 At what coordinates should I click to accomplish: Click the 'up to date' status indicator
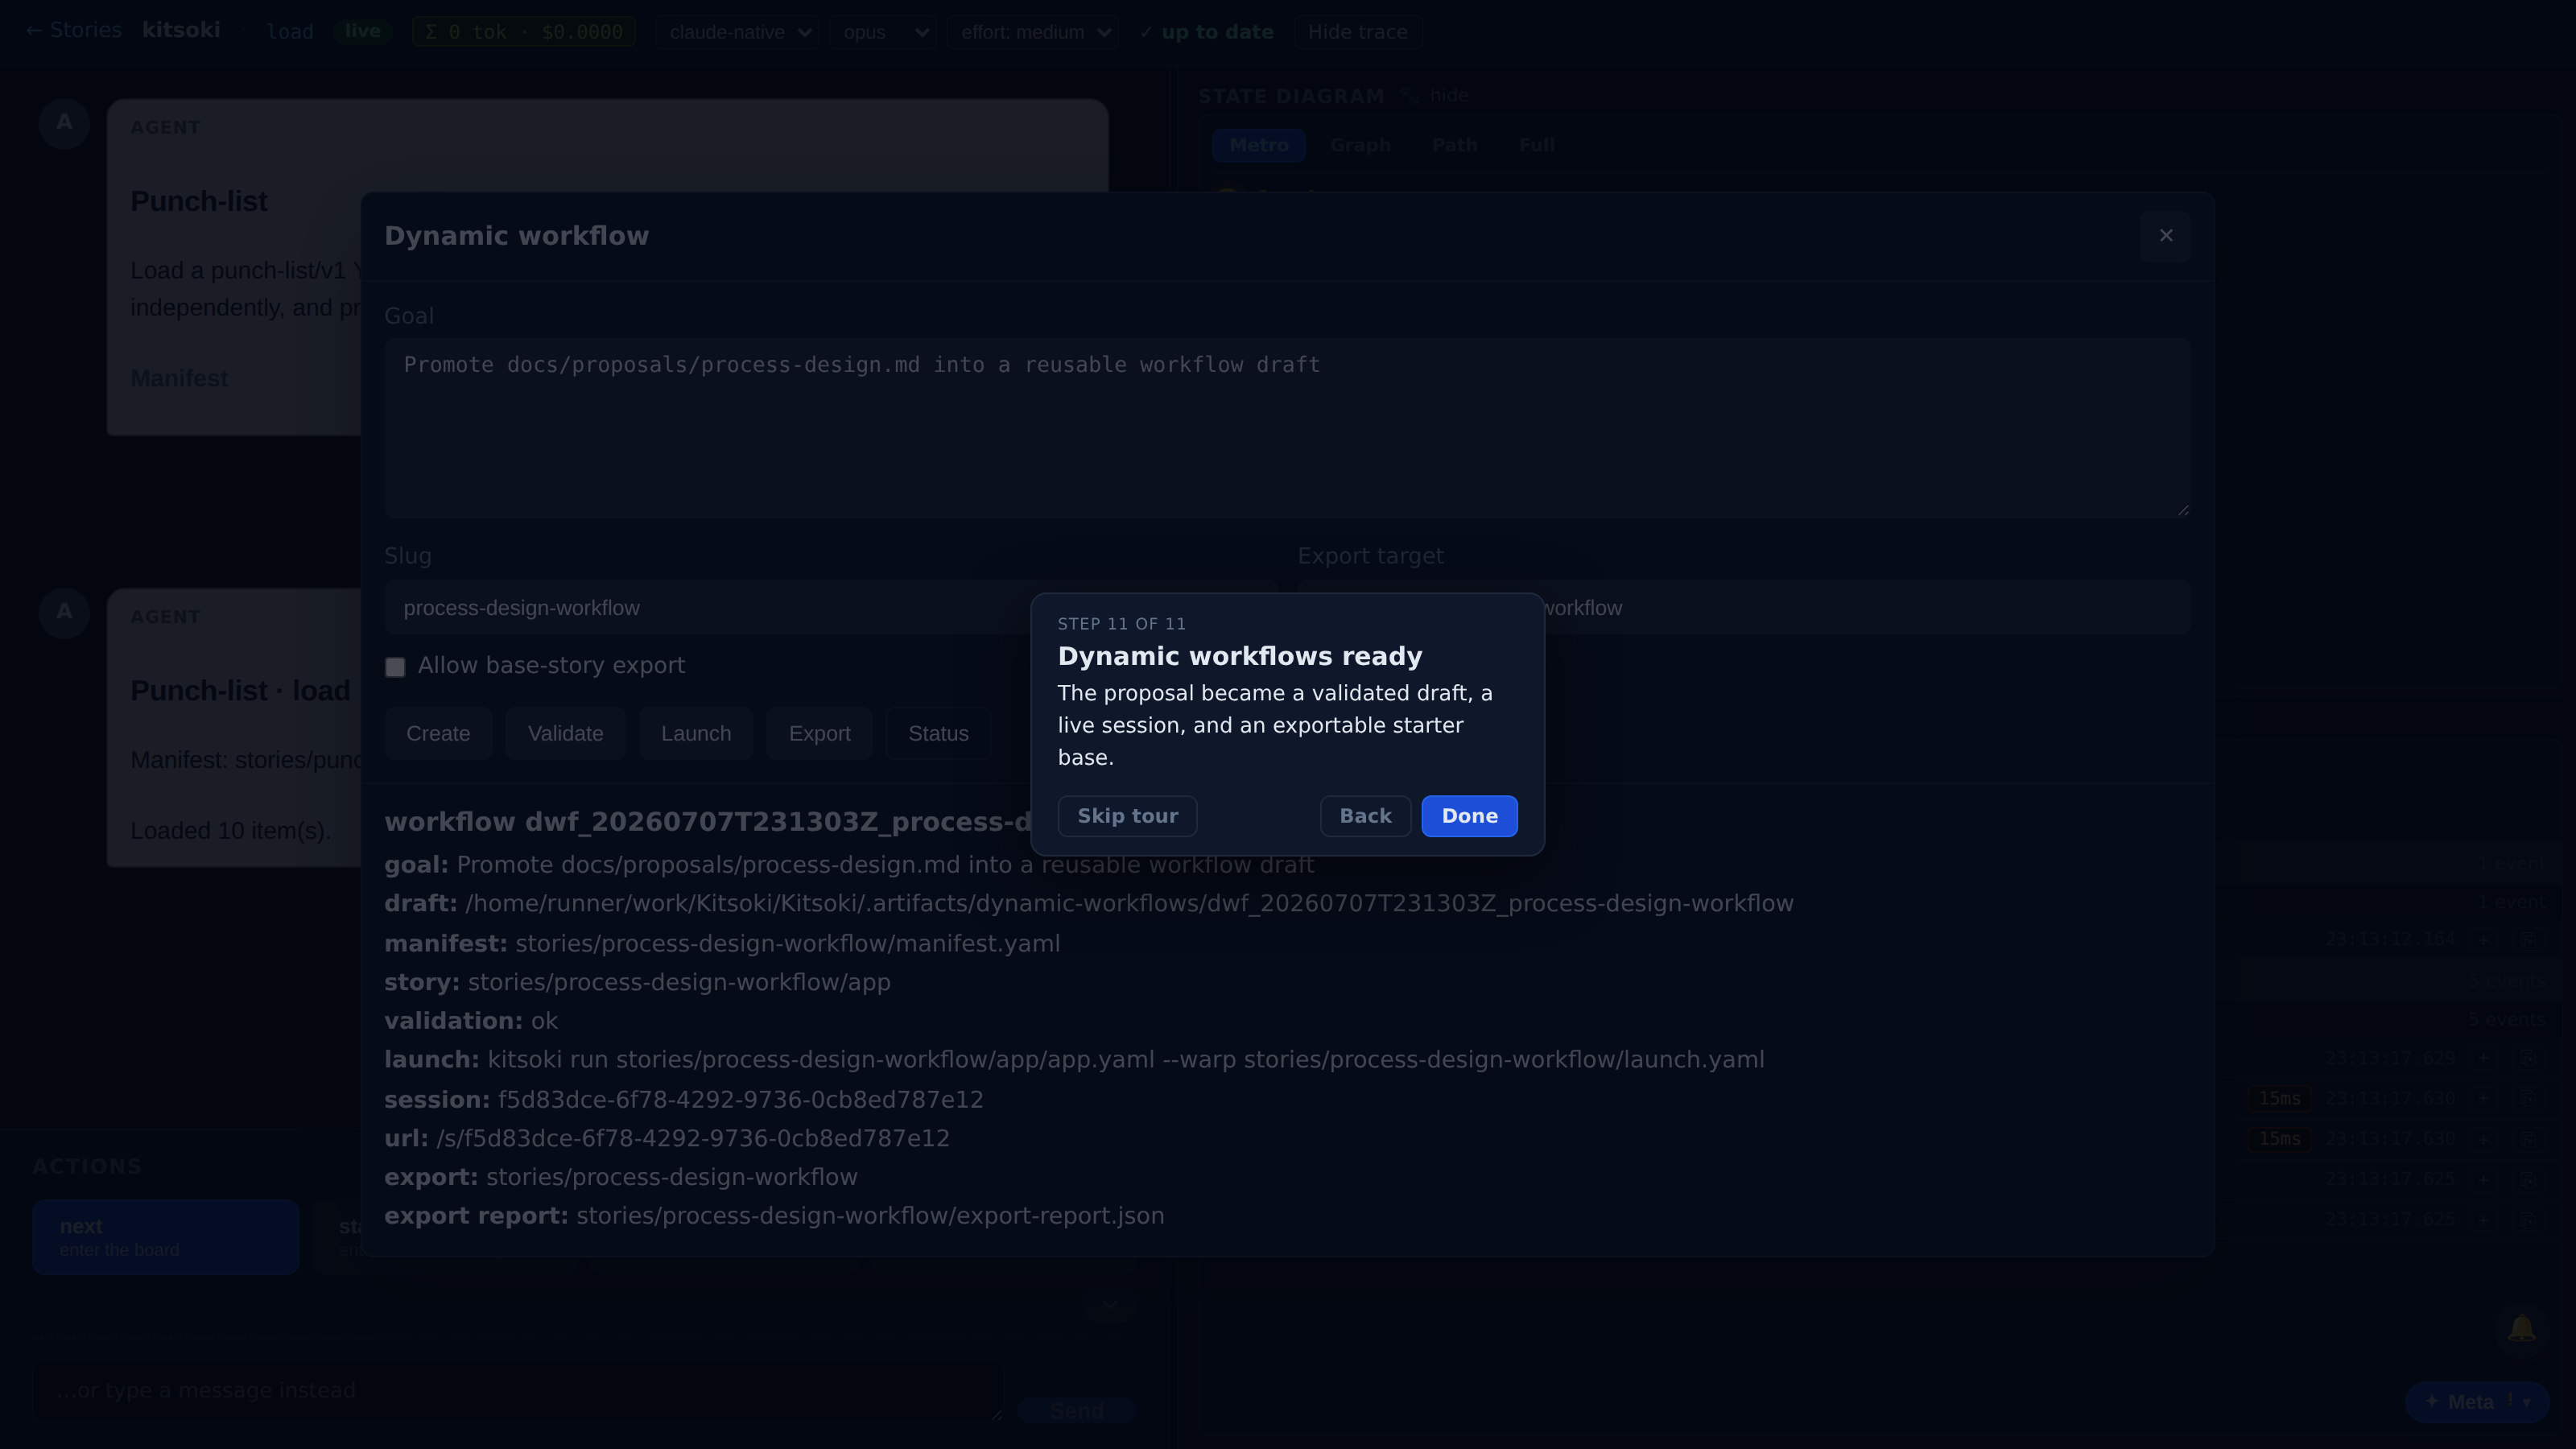(1206, 32)
